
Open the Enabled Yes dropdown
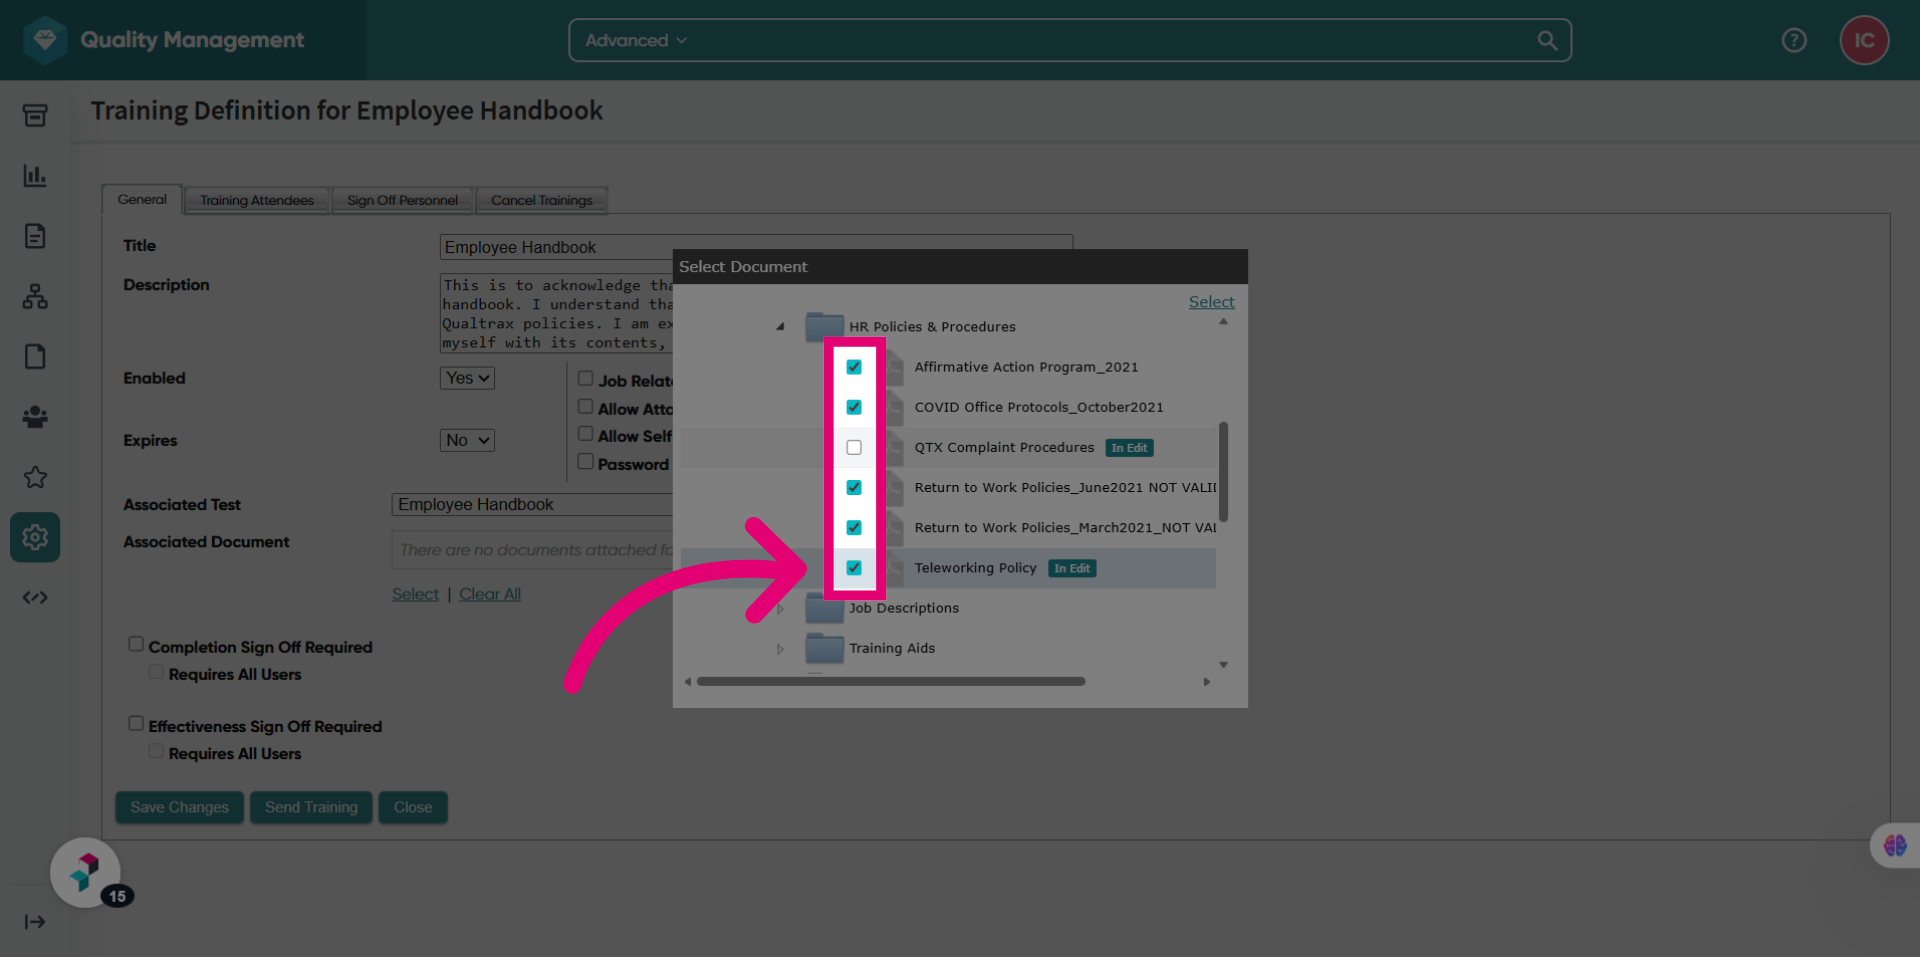pos(467,378)
